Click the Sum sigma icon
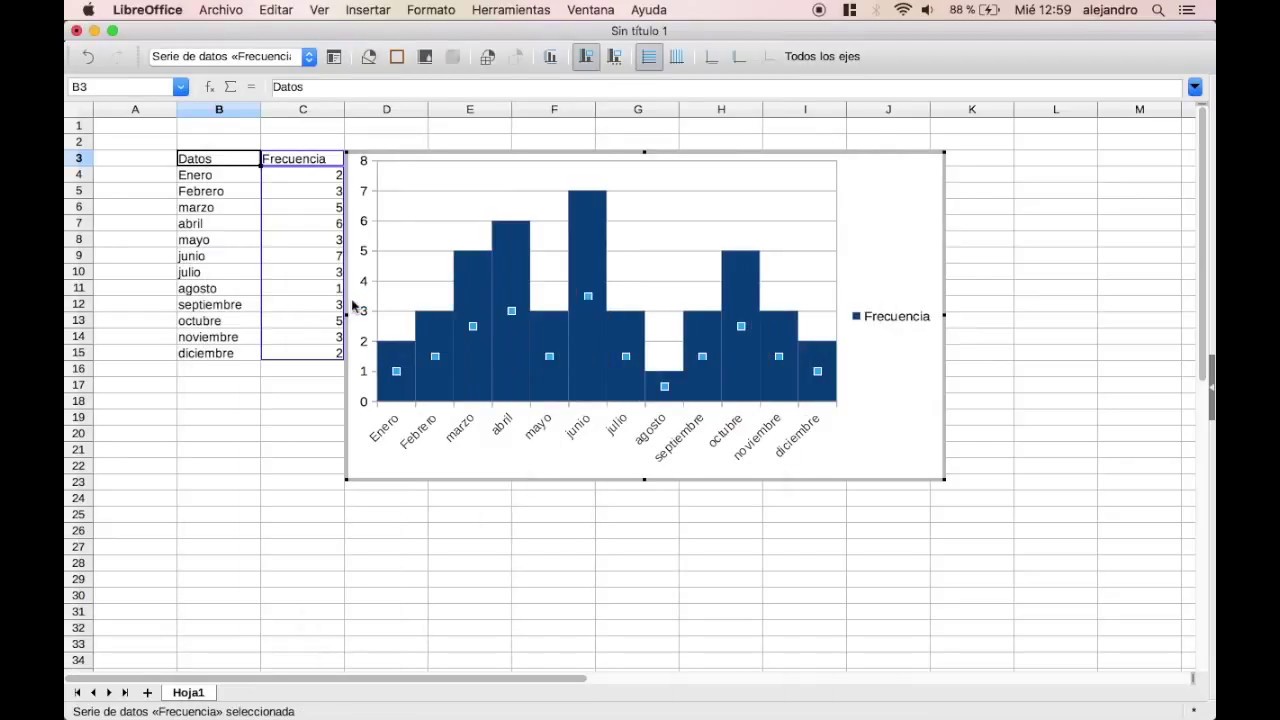Viewport: 1280px width, 720px height. (231, 87)
